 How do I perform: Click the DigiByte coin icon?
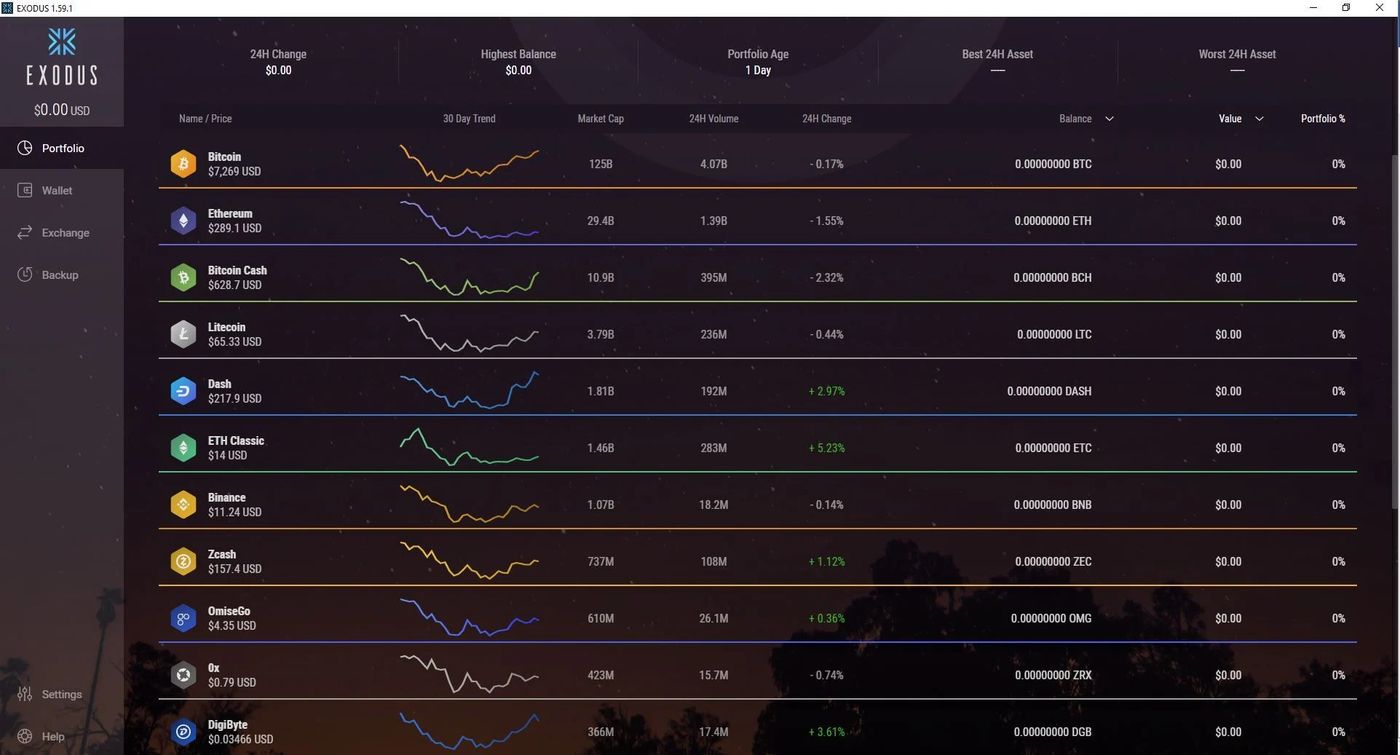click(183, 732)
